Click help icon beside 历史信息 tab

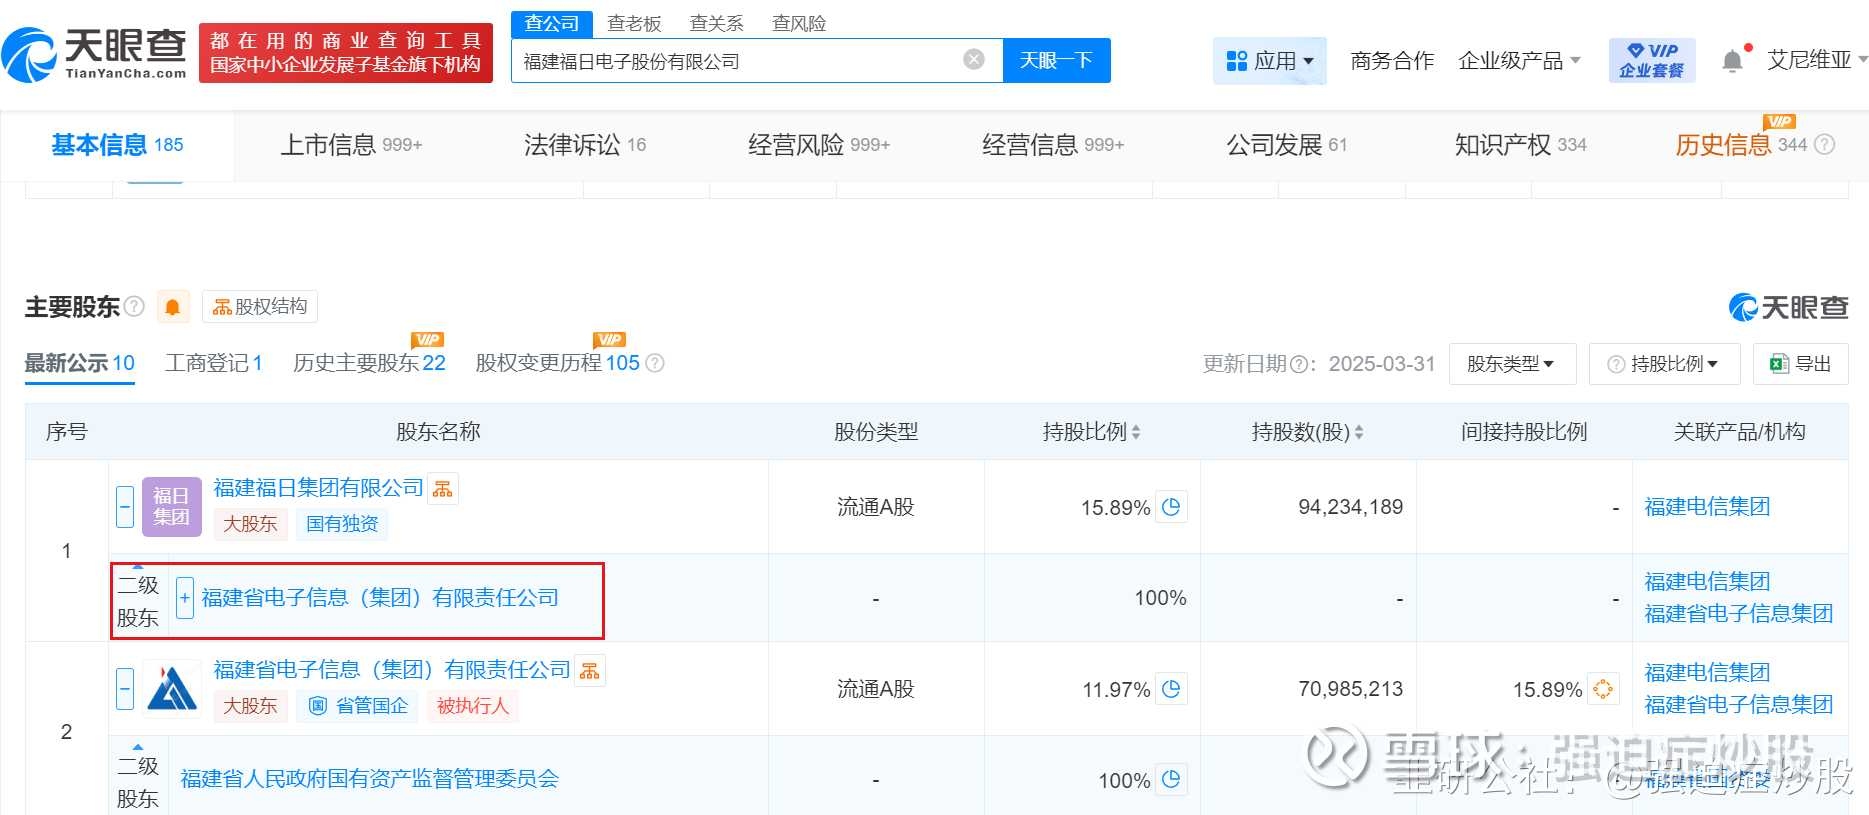pos(1824,145)
